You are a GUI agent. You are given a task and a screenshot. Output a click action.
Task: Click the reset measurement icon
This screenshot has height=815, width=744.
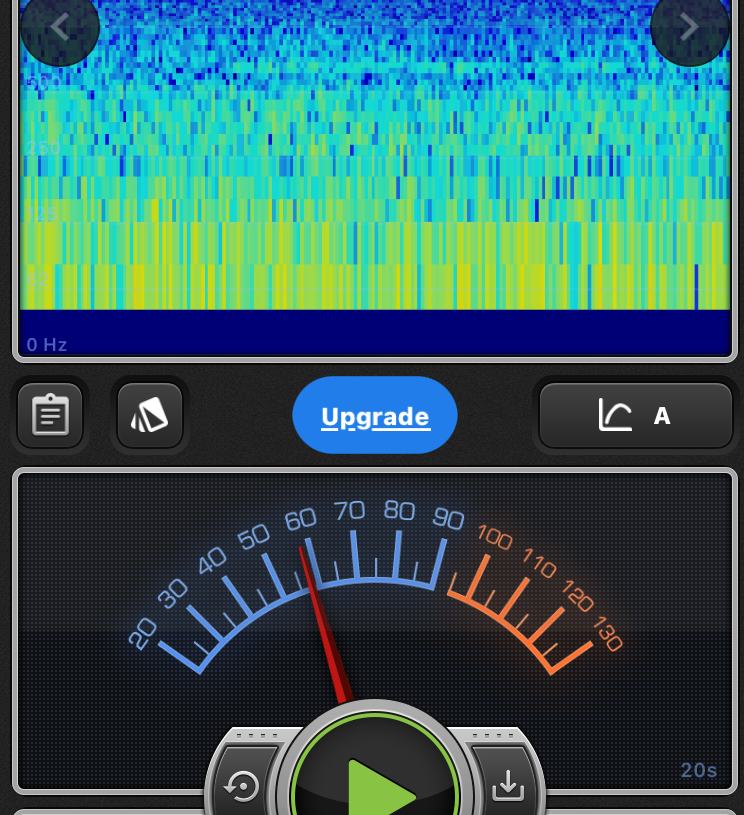pyautogui.click(x=242, y=787)
